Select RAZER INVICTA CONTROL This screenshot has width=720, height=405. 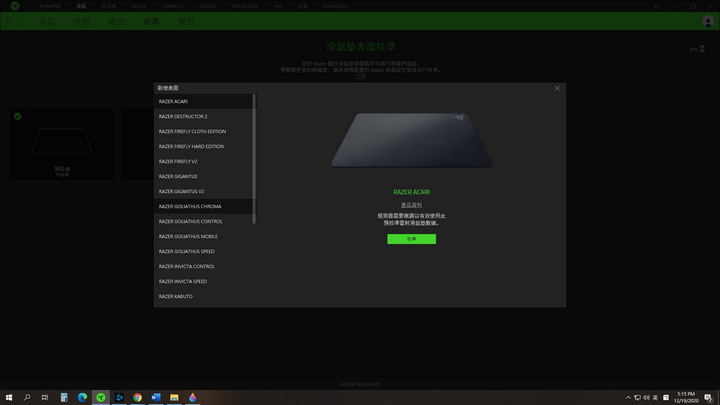203,266
